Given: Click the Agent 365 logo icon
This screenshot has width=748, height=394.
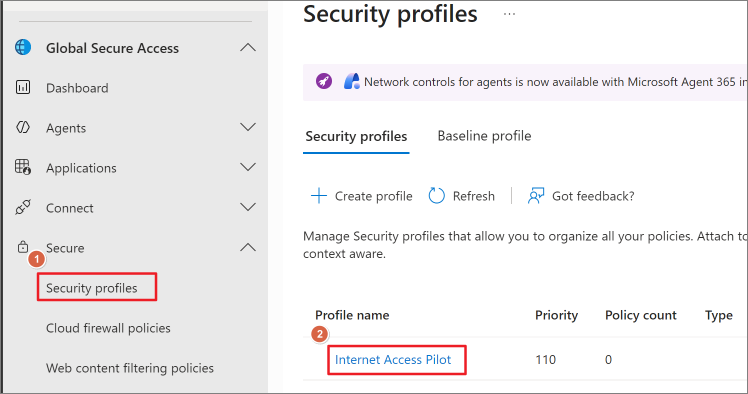Looking at the screenshot, I should click(352, 81).
